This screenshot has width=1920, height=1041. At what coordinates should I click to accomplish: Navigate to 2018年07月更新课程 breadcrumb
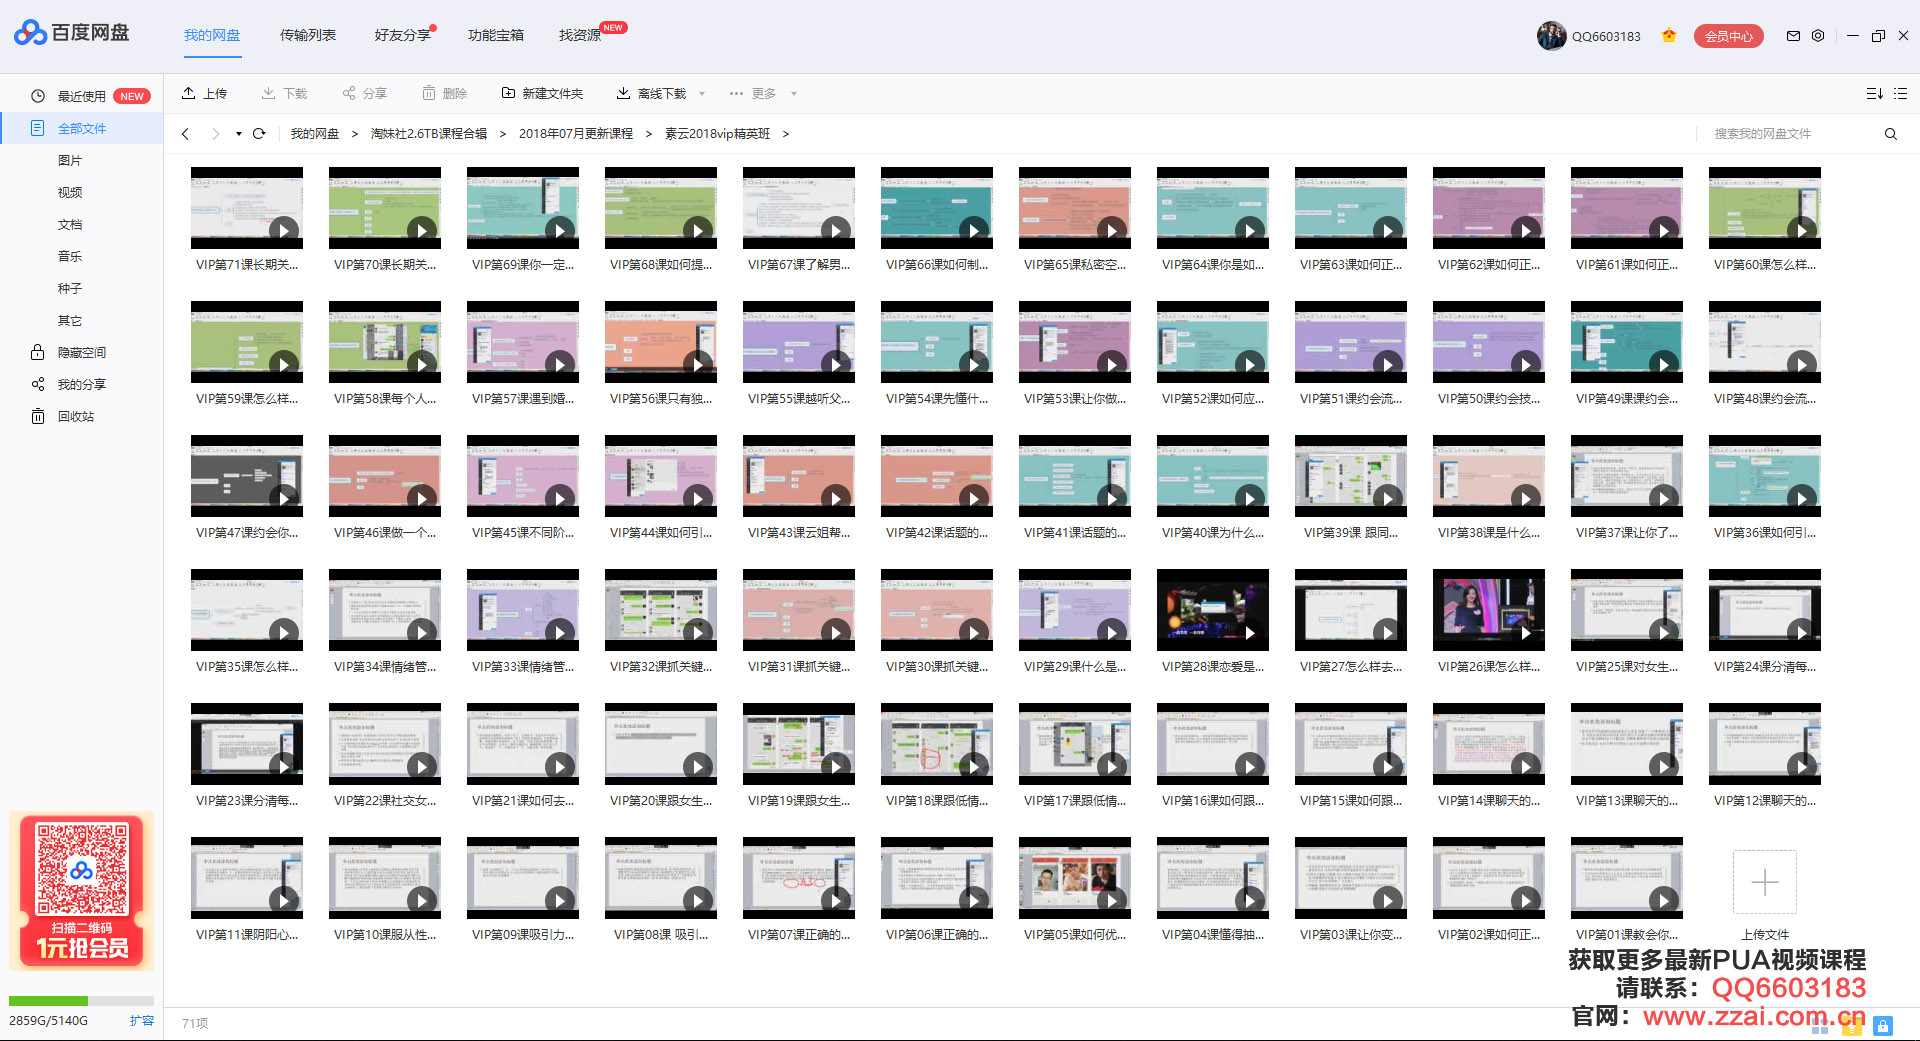pyautogui.click(x=576, y=133)
